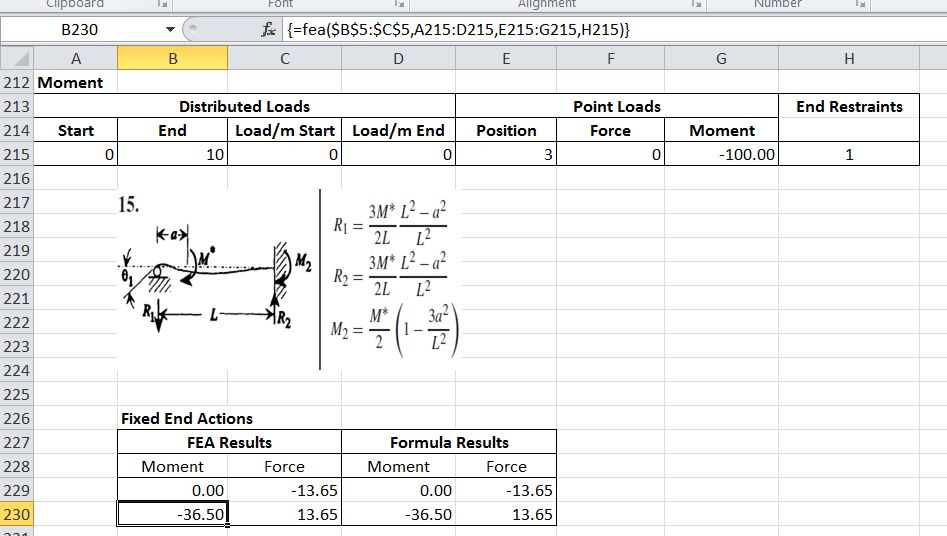
Task: Select row 215 header
Action: click(17, 155)
